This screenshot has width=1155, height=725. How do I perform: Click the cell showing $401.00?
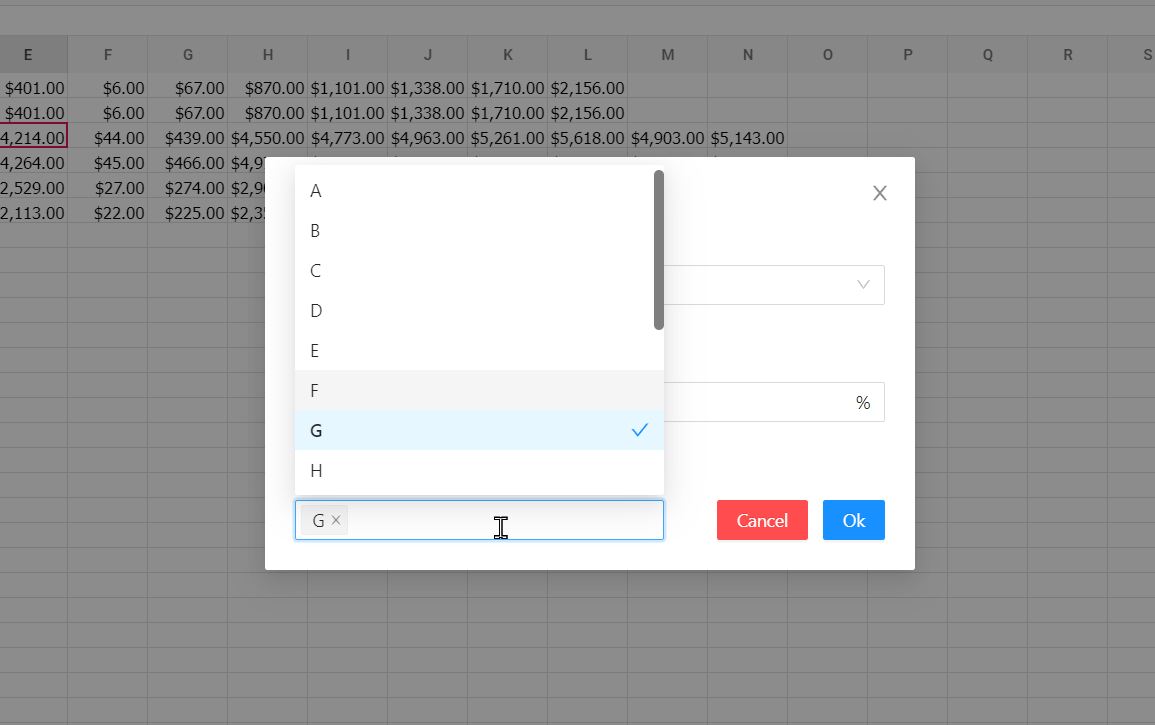click(x=35, y=87)
